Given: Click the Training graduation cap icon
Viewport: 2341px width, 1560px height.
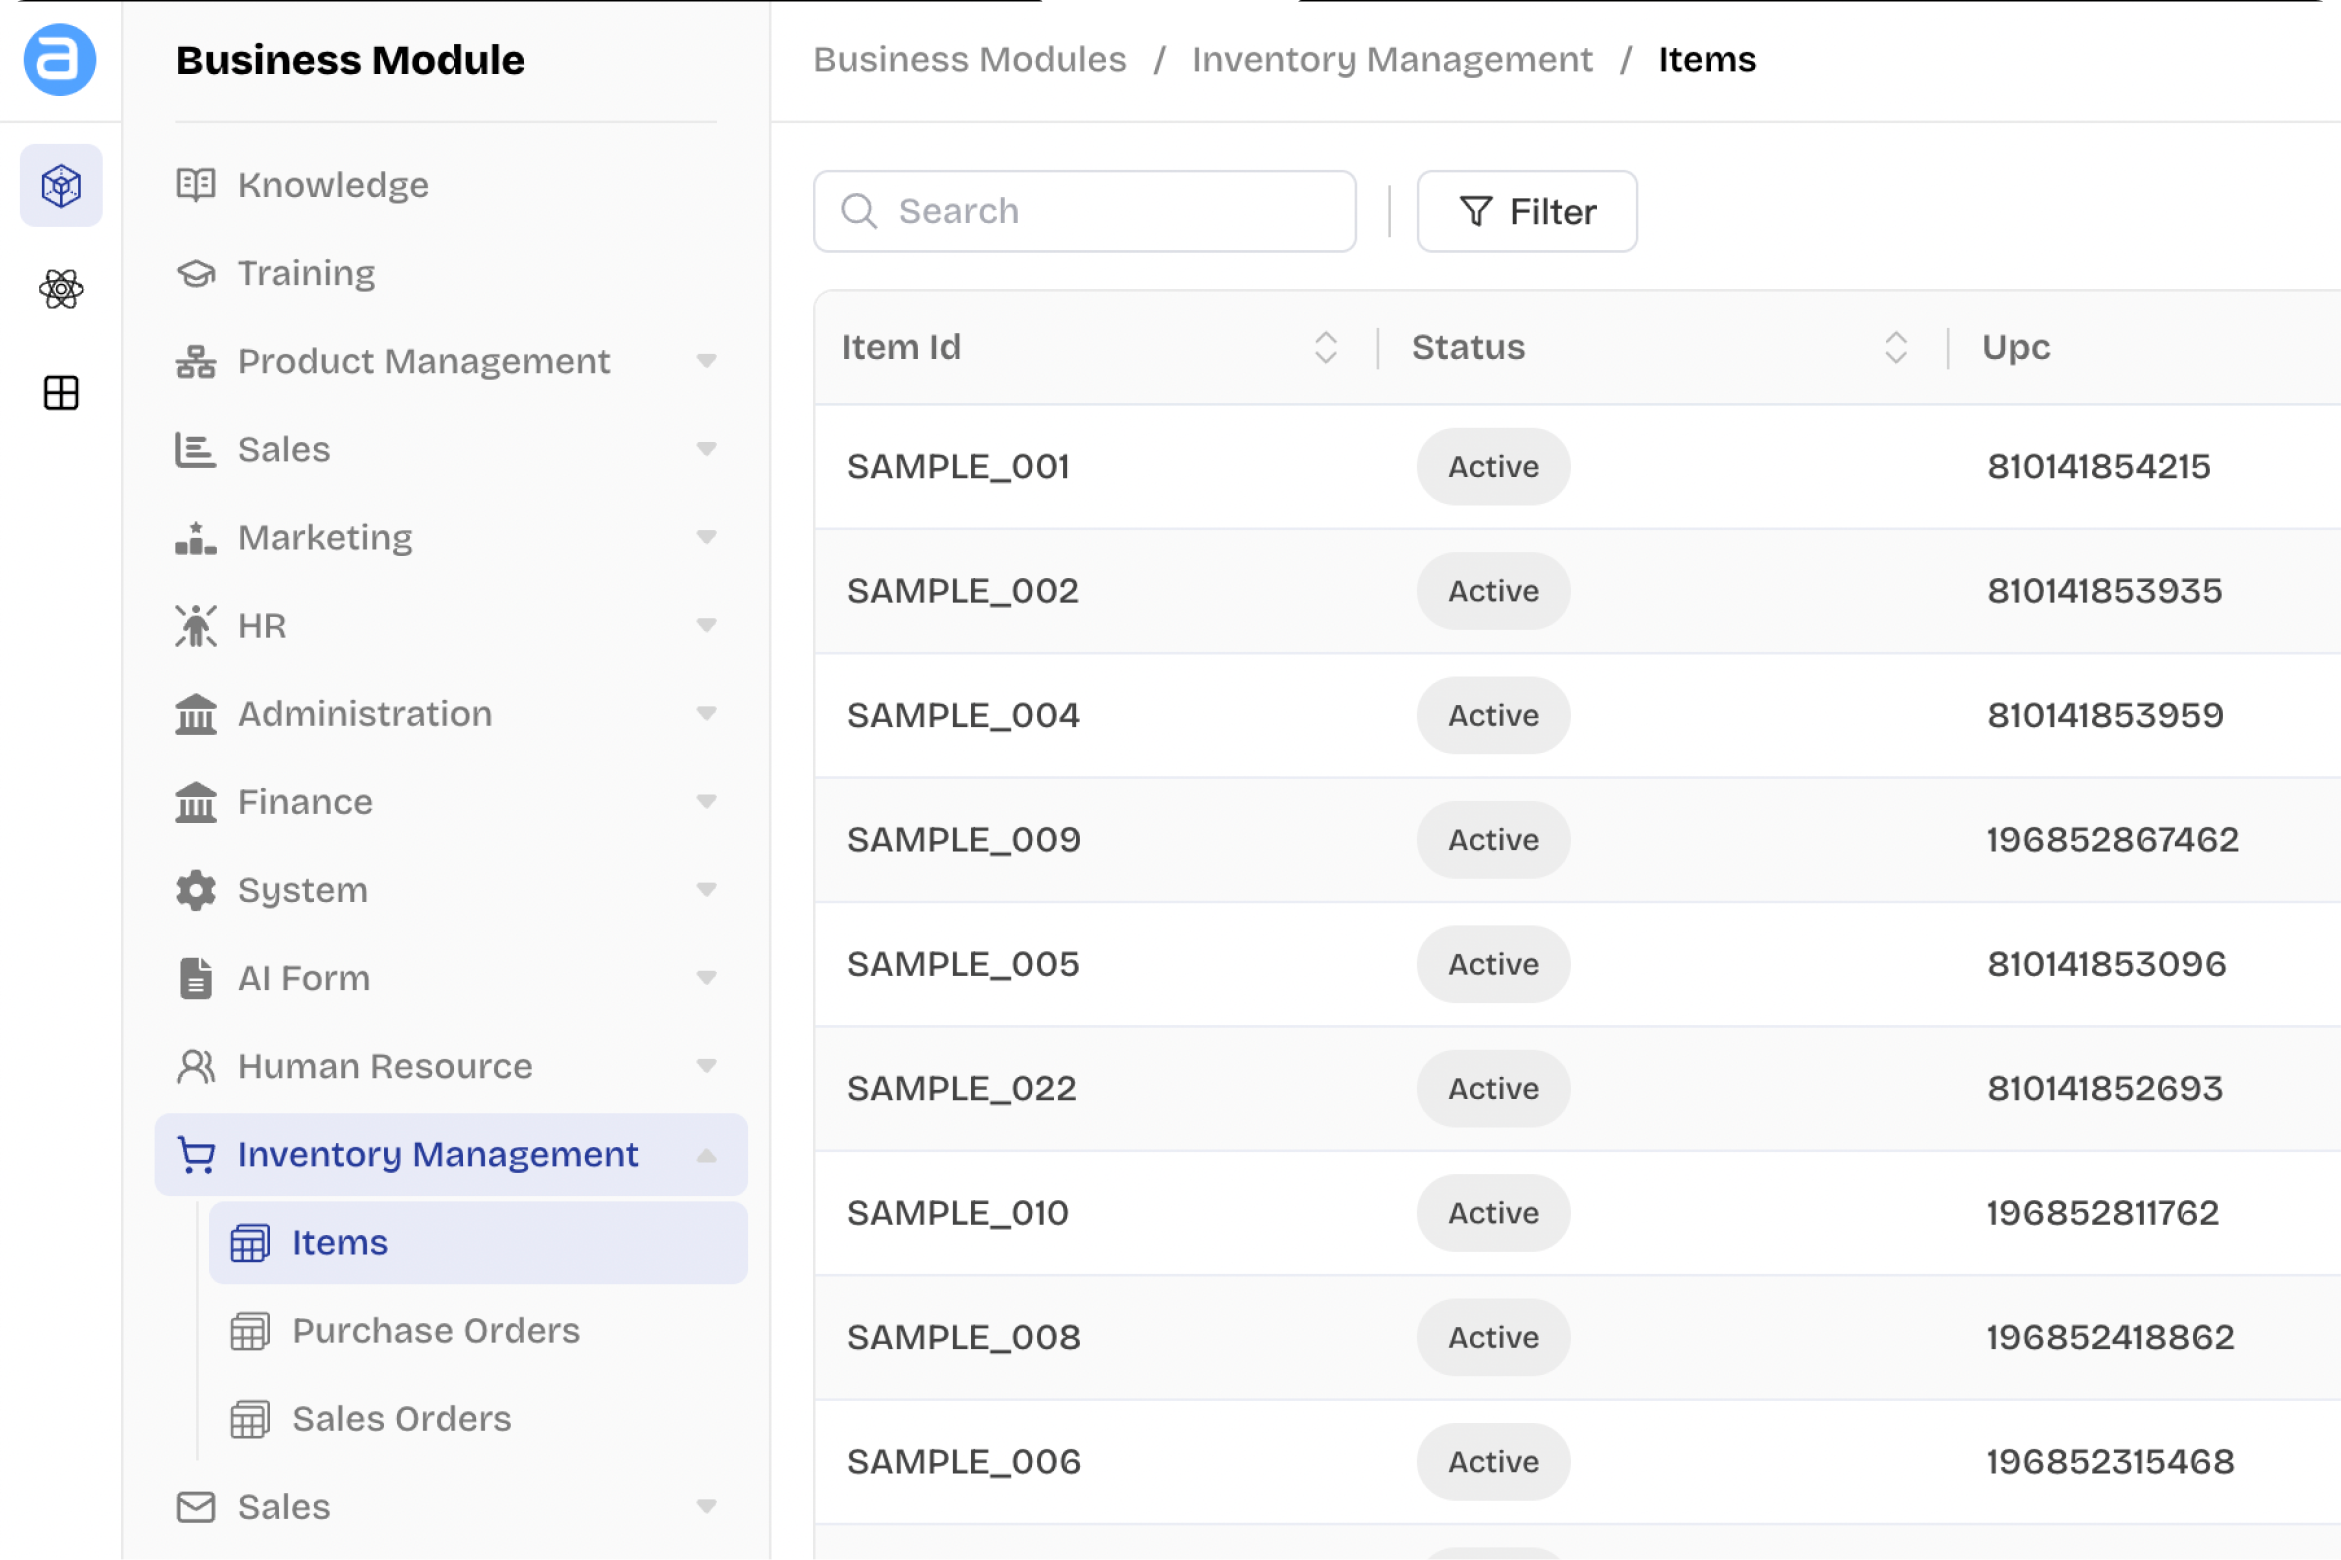Looking at the screenshot, I should click(196, 273).
